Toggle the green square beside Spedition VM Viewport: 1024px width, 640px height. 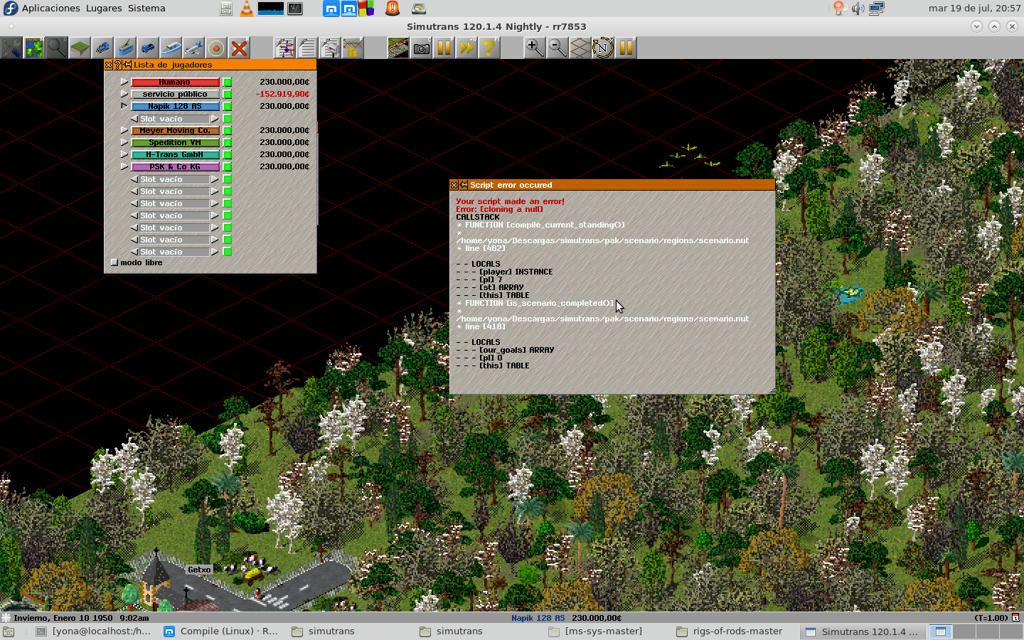(227, 143)
